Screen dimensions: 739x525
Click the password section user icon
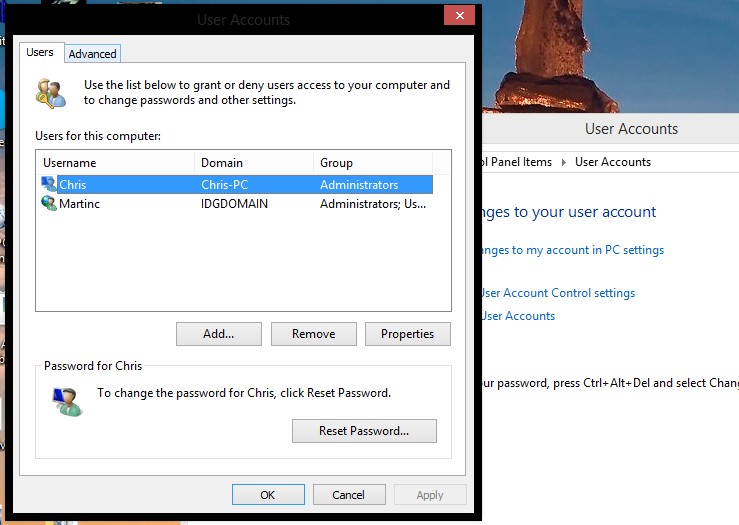[x=67, y=402]
